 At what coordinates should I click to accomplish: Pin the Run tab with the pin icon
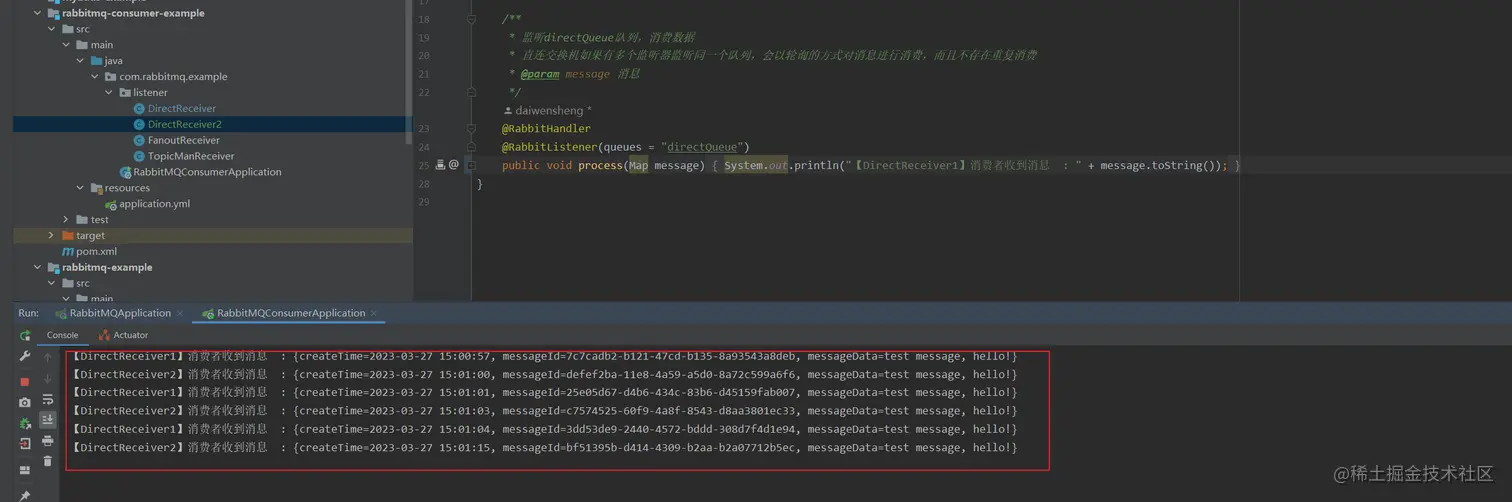pyautogui.click(x=25, y=494)
